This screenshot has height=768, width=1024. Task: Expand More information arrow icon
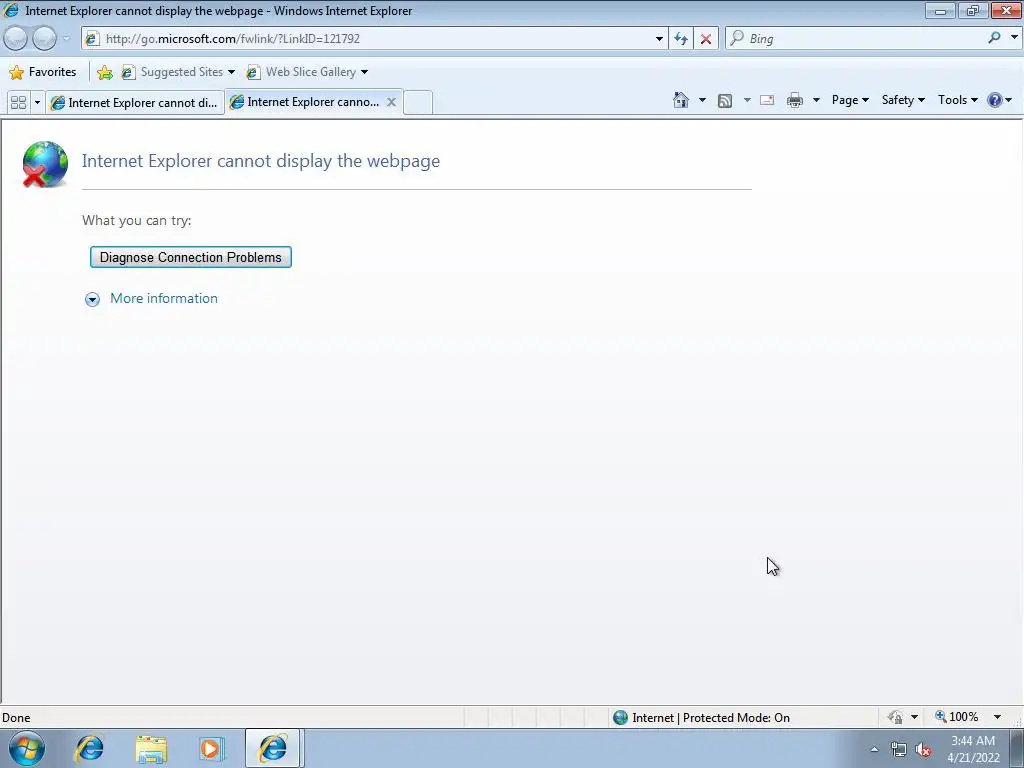click(x=92, y=299)
